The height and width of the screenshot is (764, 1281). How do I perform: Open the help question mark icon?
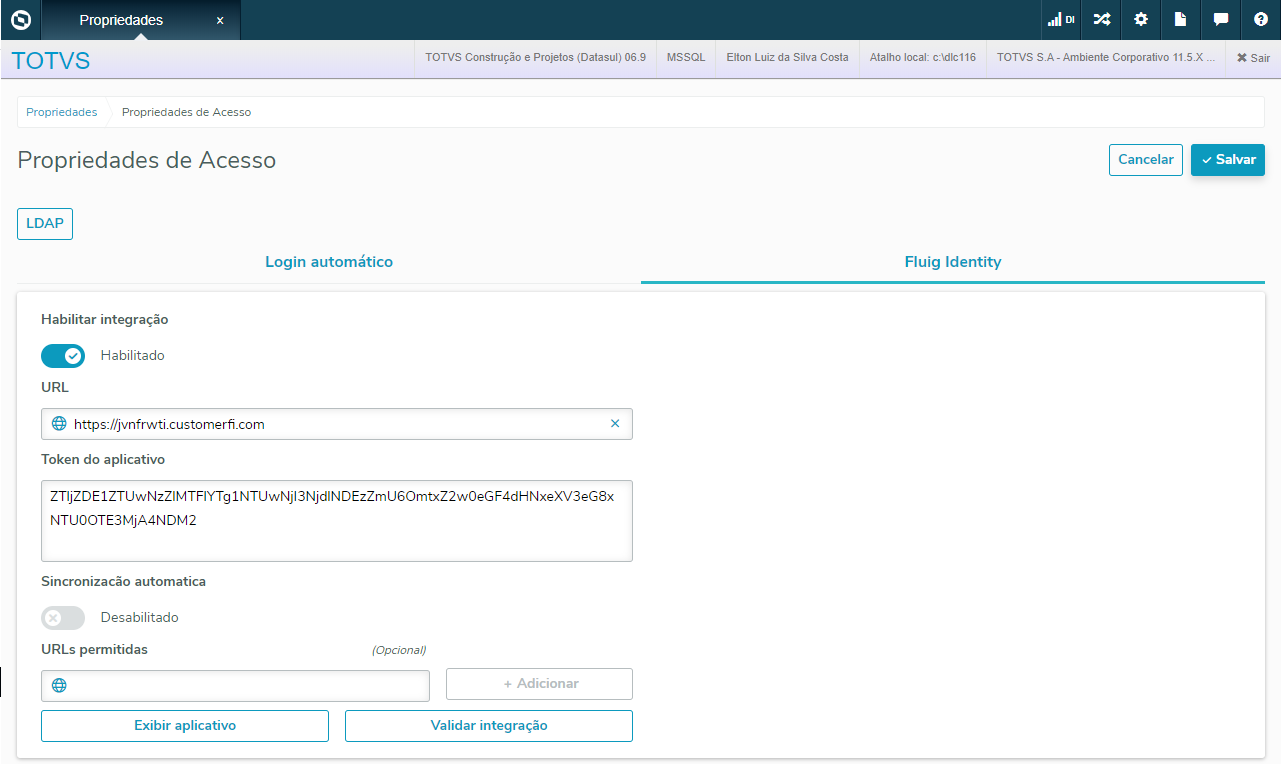pyautogui.click(x=1261, y=20)
